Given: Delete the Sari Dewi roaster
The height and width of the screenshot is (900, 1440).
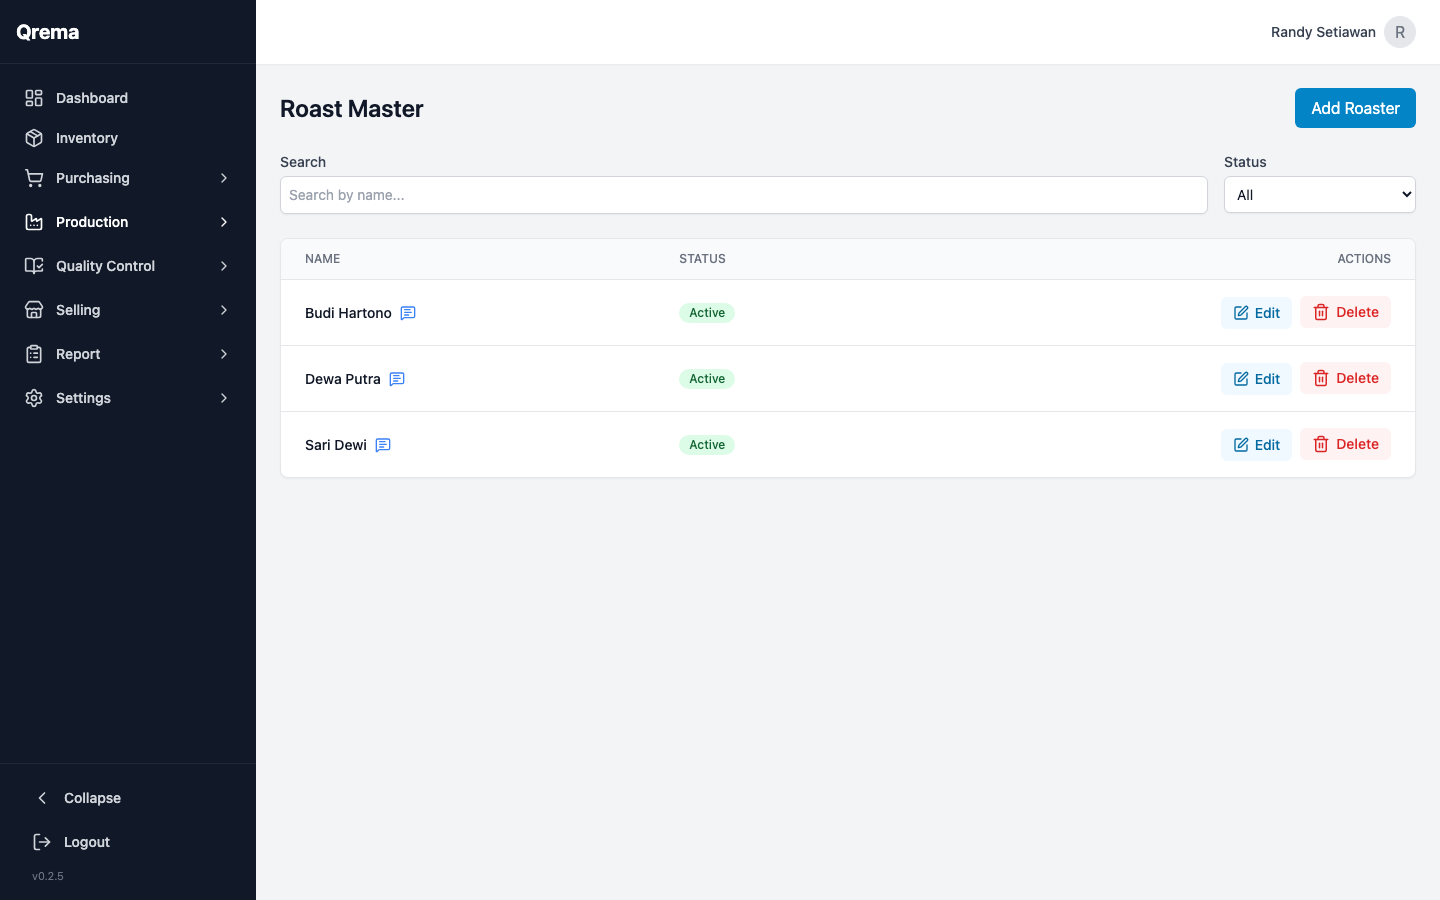Looking at the screenshot, I should [x=1345, y=444].
